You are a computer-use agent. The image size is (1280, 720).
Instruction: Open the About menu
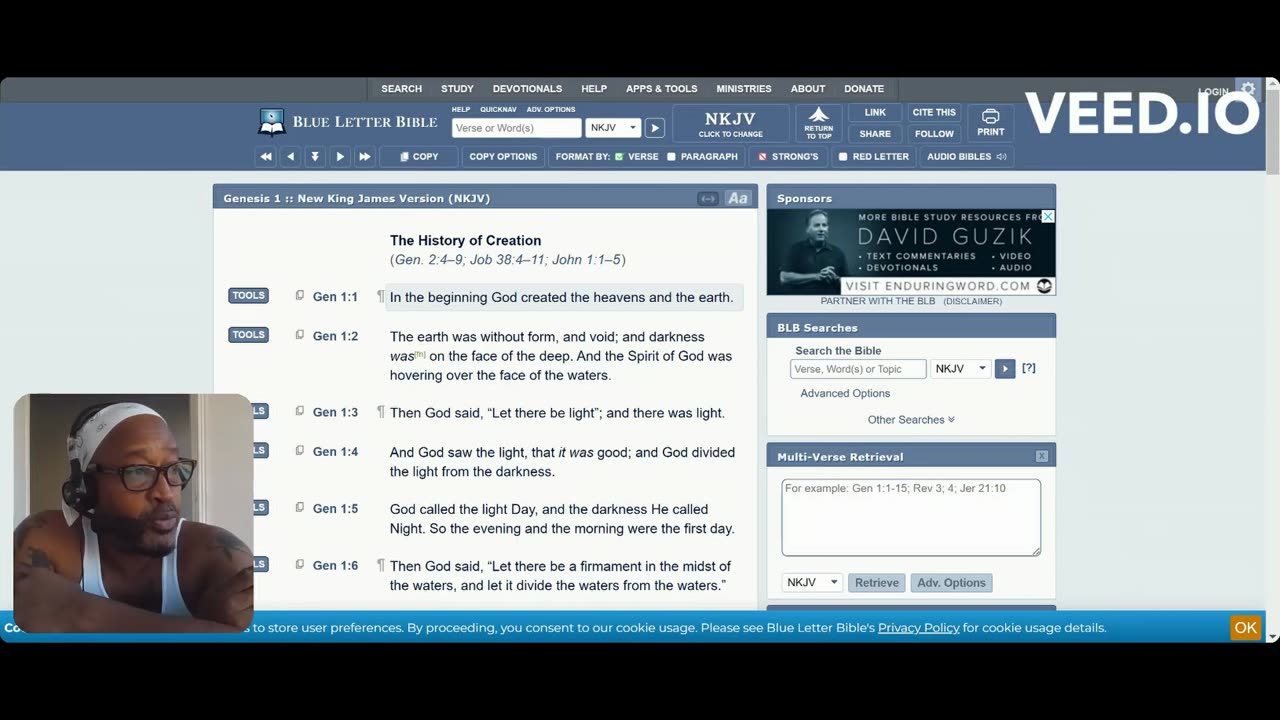[808, 89]
